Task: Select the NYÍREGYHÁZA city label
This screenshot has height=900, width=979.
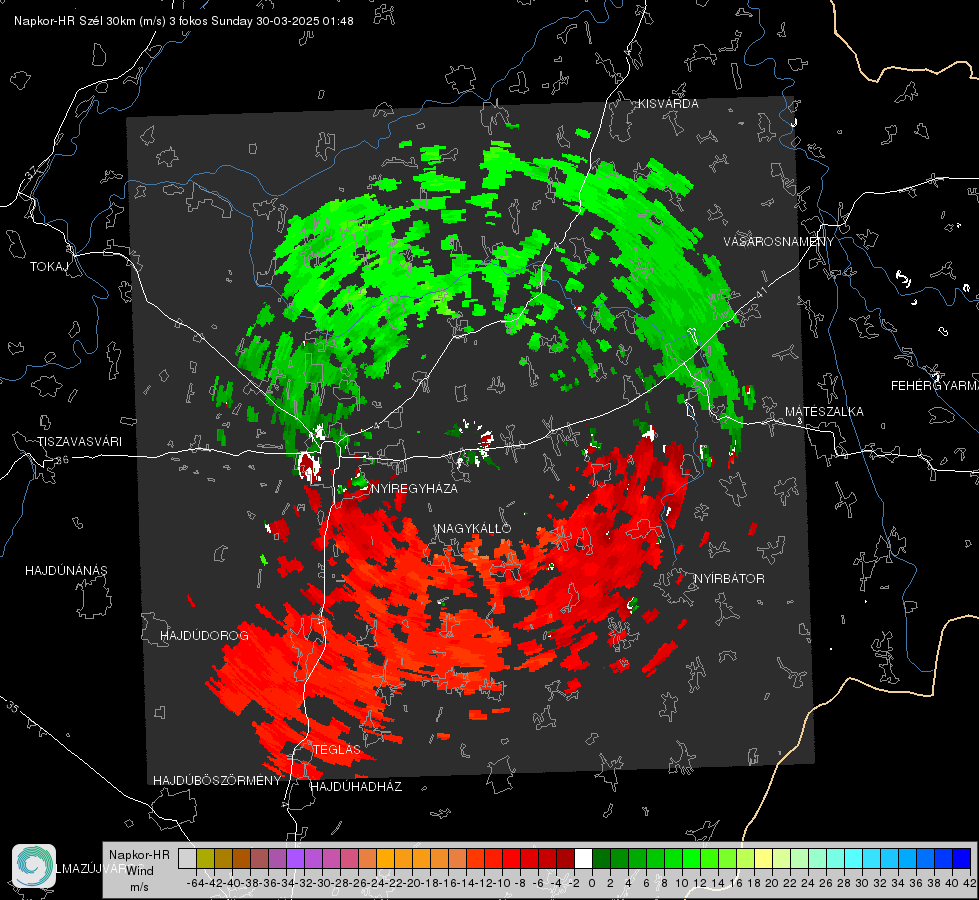Action: 414,488
